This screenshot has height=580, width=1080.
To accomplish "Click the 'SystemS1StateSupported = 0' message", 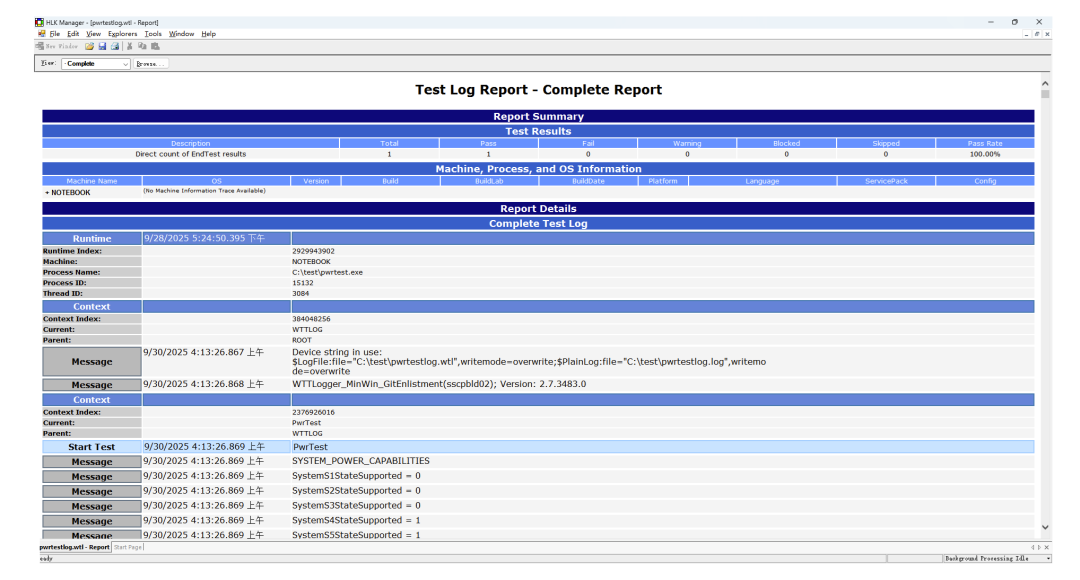I will coord(356,476).
